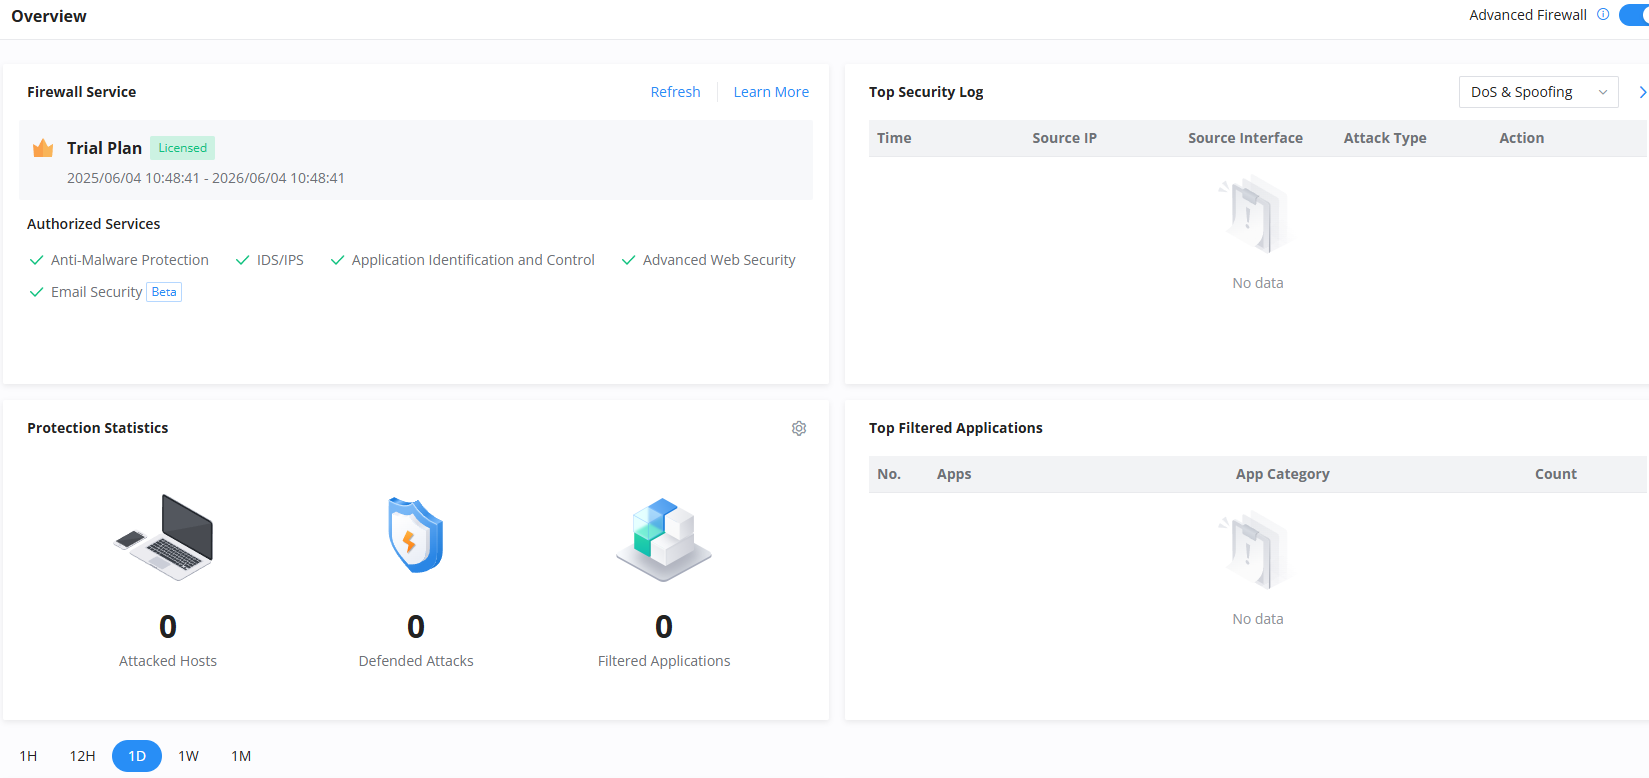Toggle the Advanced Firewall switch
The image size is (1649, 778).
point(1635,15)
